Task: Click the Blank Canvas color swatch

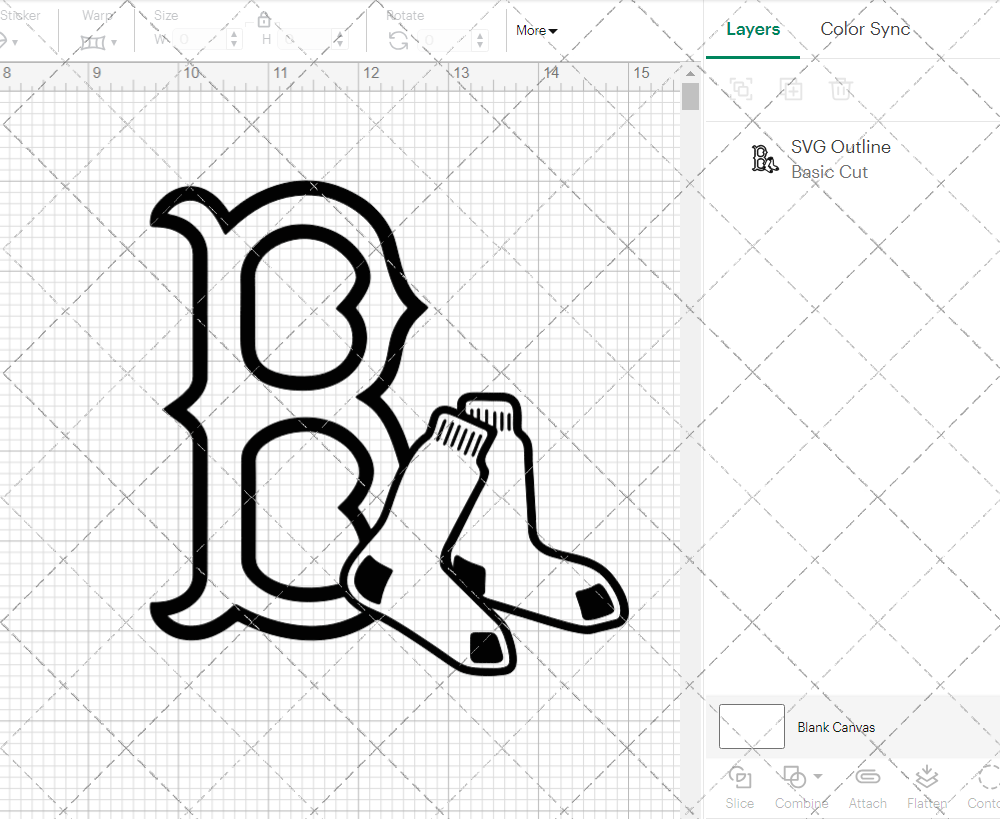Action: coord(750,727)
